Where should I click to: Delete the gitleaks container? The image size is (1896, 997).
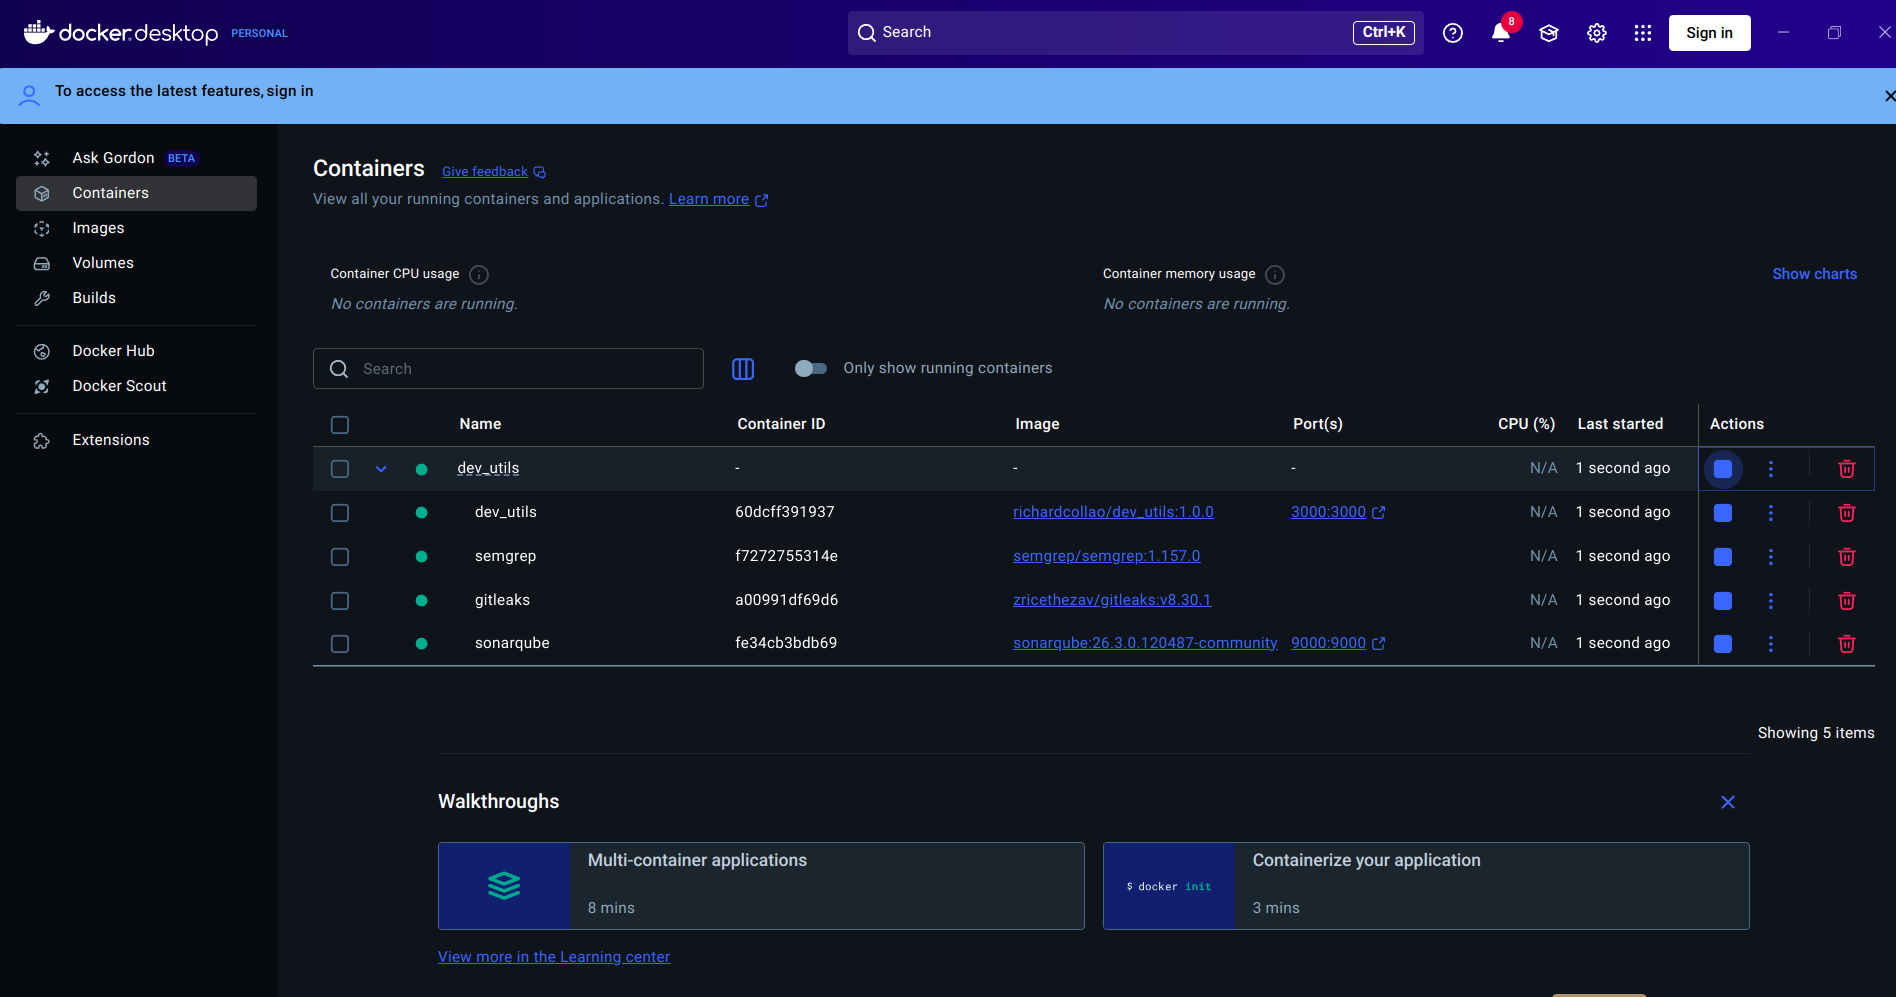coord(1847,601)
